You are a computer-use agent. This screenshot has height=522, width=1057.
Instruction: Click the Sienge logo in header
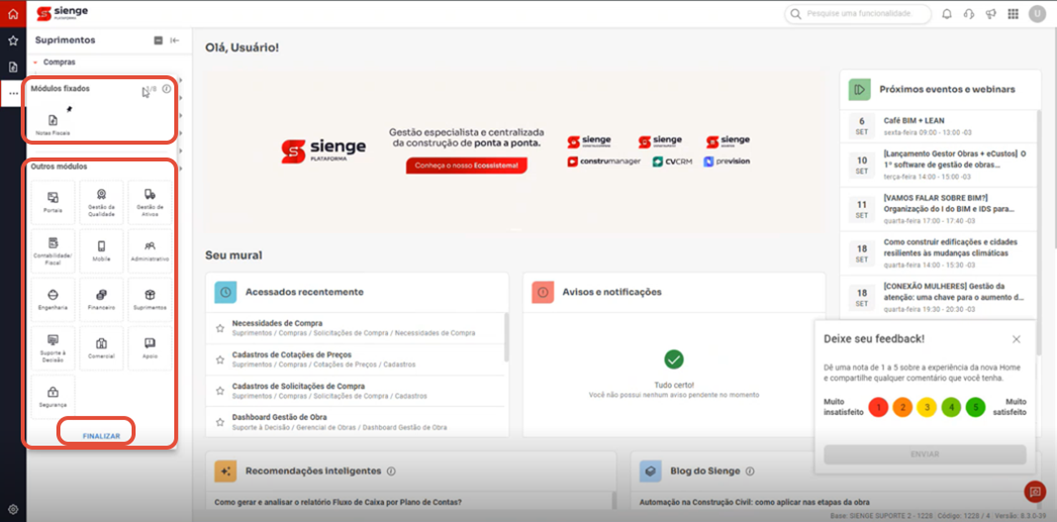(62, 13)
